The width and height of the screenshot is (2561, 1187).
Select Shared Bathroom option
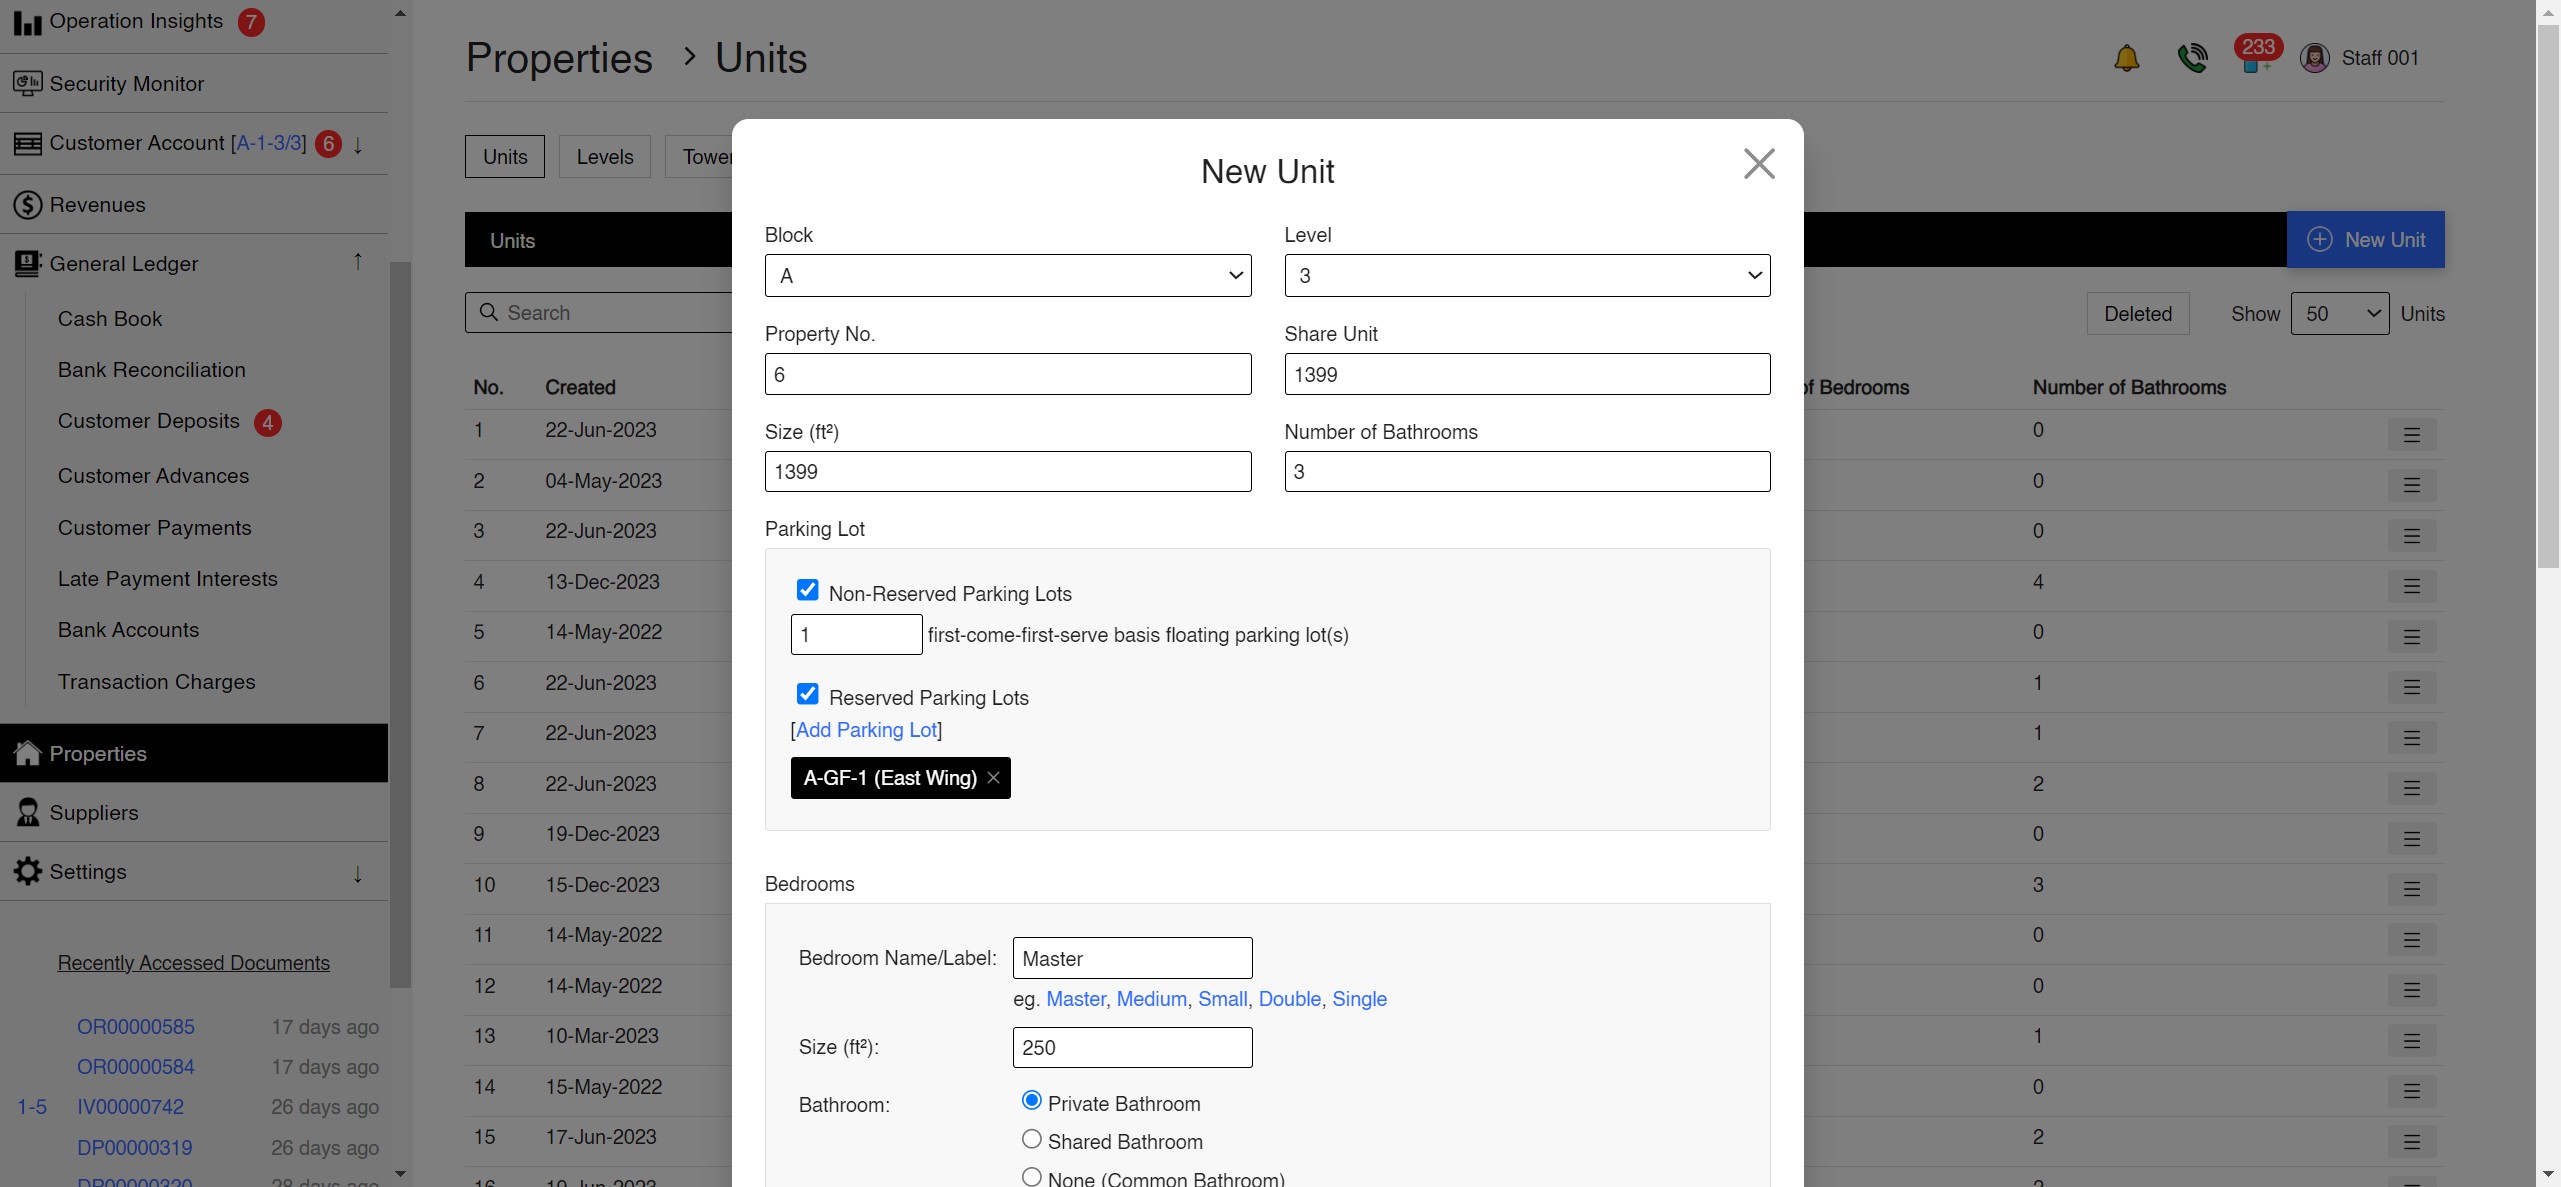click(x=1031, y=1139)
